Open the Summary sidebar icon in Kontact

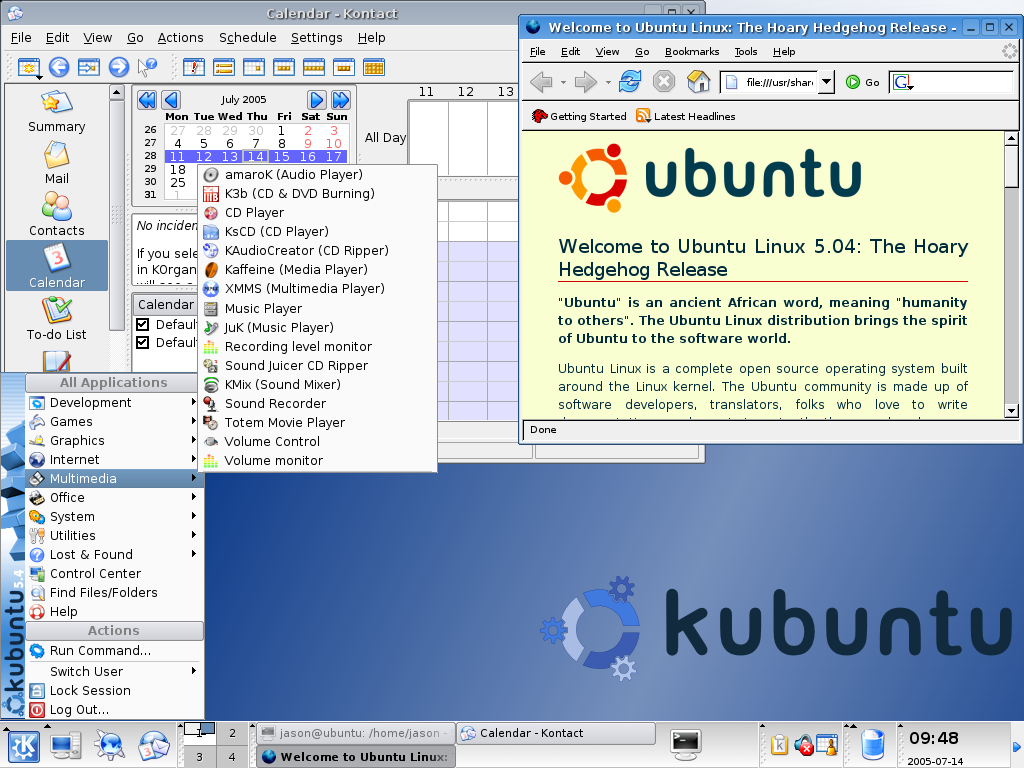(57, 112)
